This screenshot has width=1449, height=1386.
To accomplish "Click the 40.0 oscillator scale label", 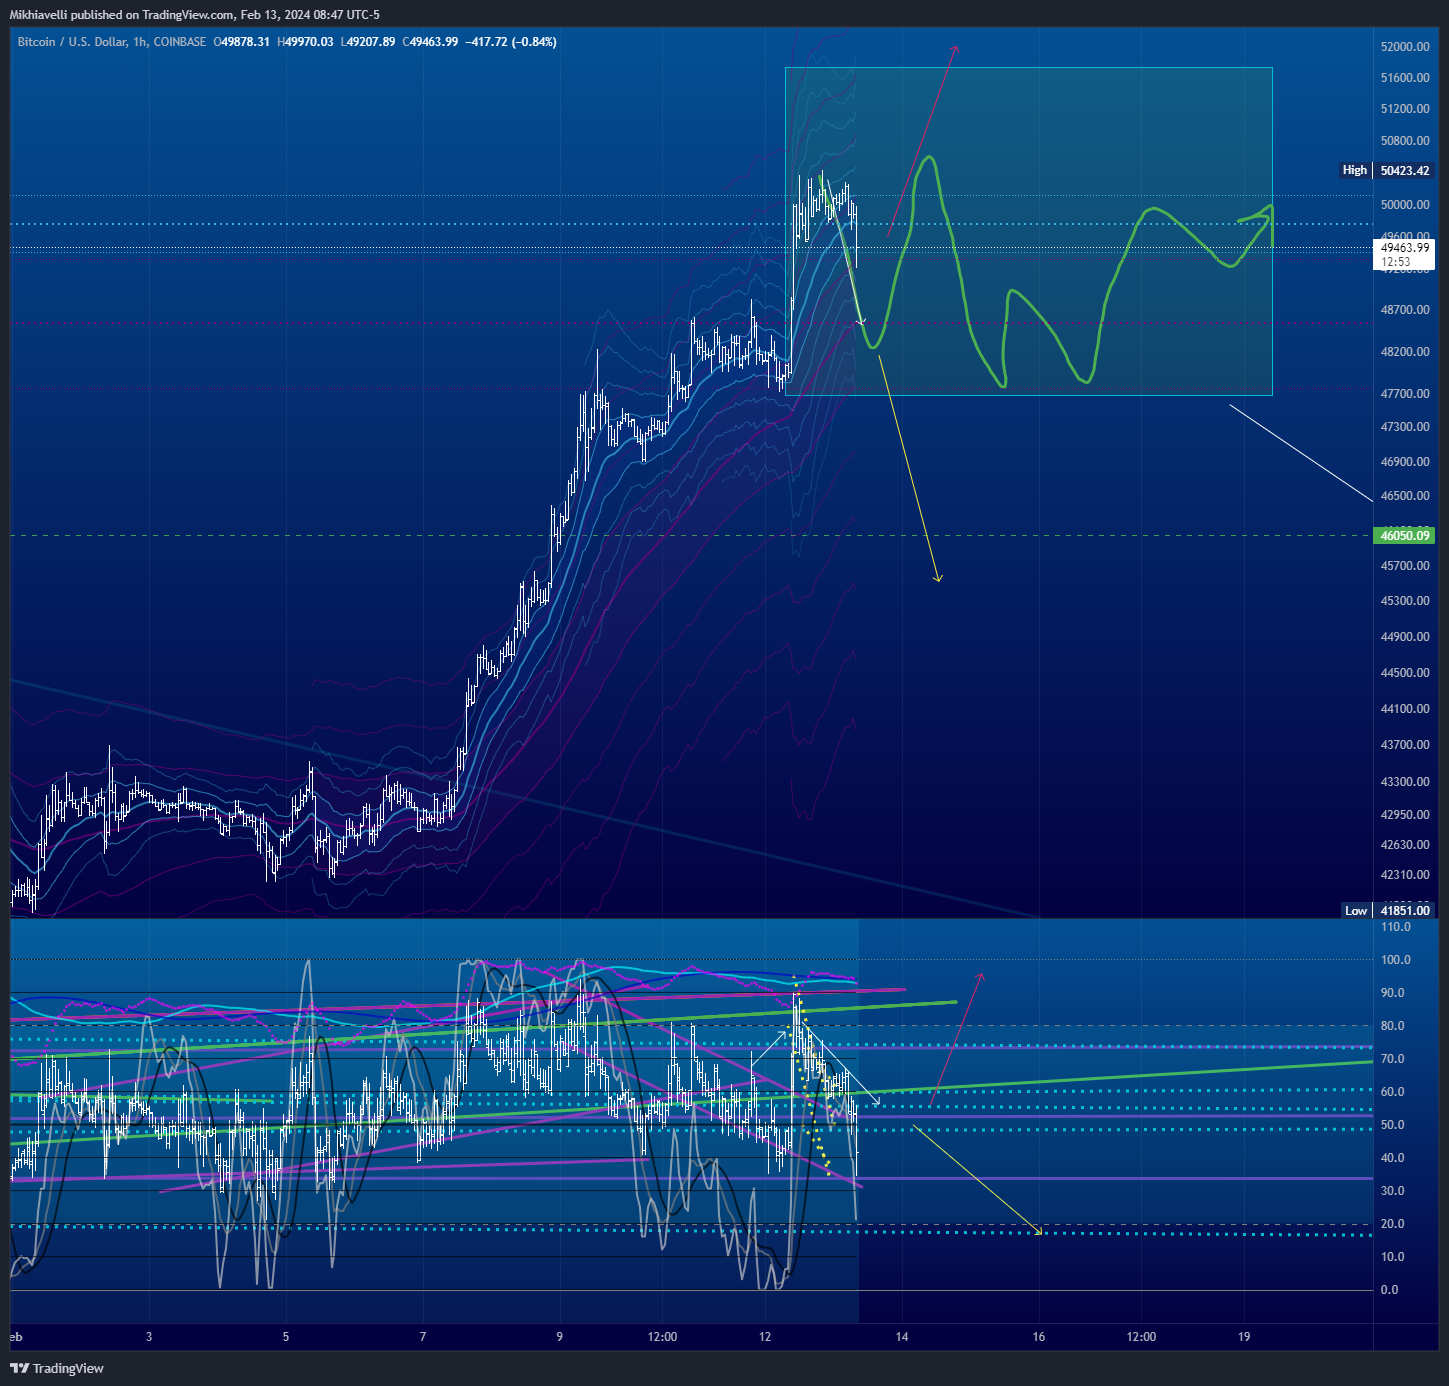I will click(1393, 1158).
